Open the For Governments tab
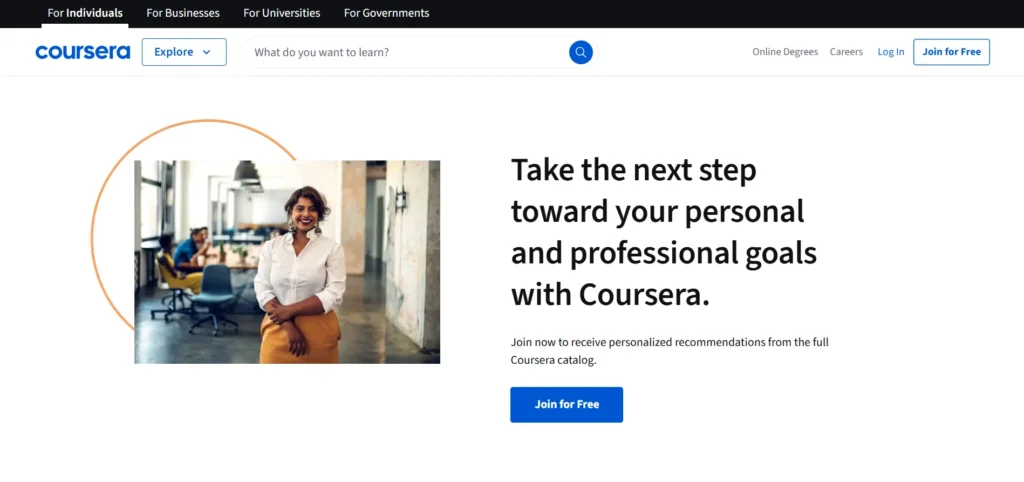 386,13
